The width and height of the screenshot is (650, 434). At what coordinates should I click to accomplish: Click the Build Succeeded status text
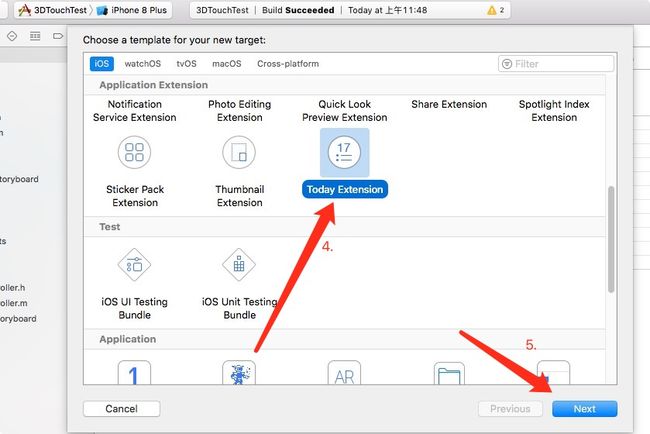(298, 10)
